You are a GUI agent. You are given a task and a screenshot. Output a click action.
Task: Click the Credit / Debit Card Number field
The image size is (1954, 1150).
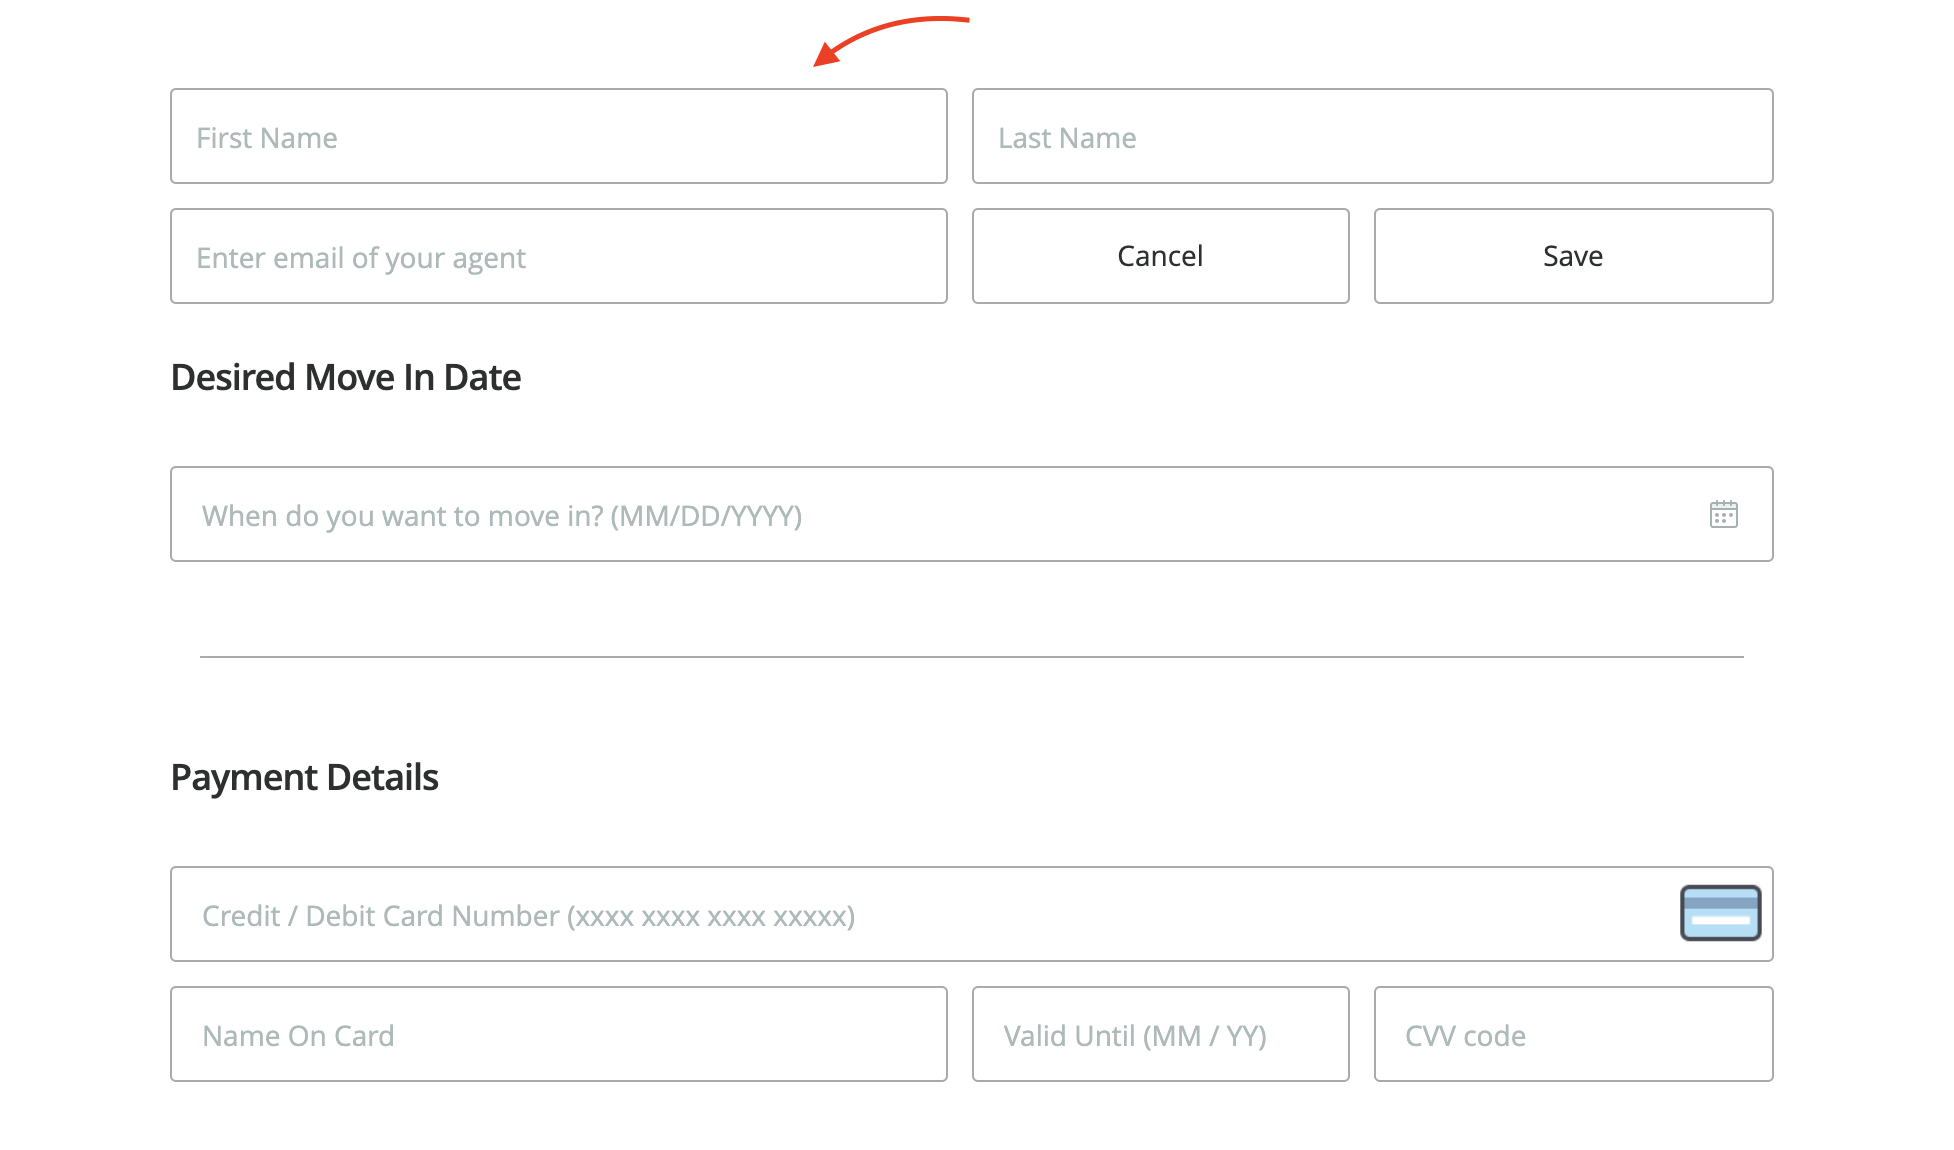click(920, 914)
